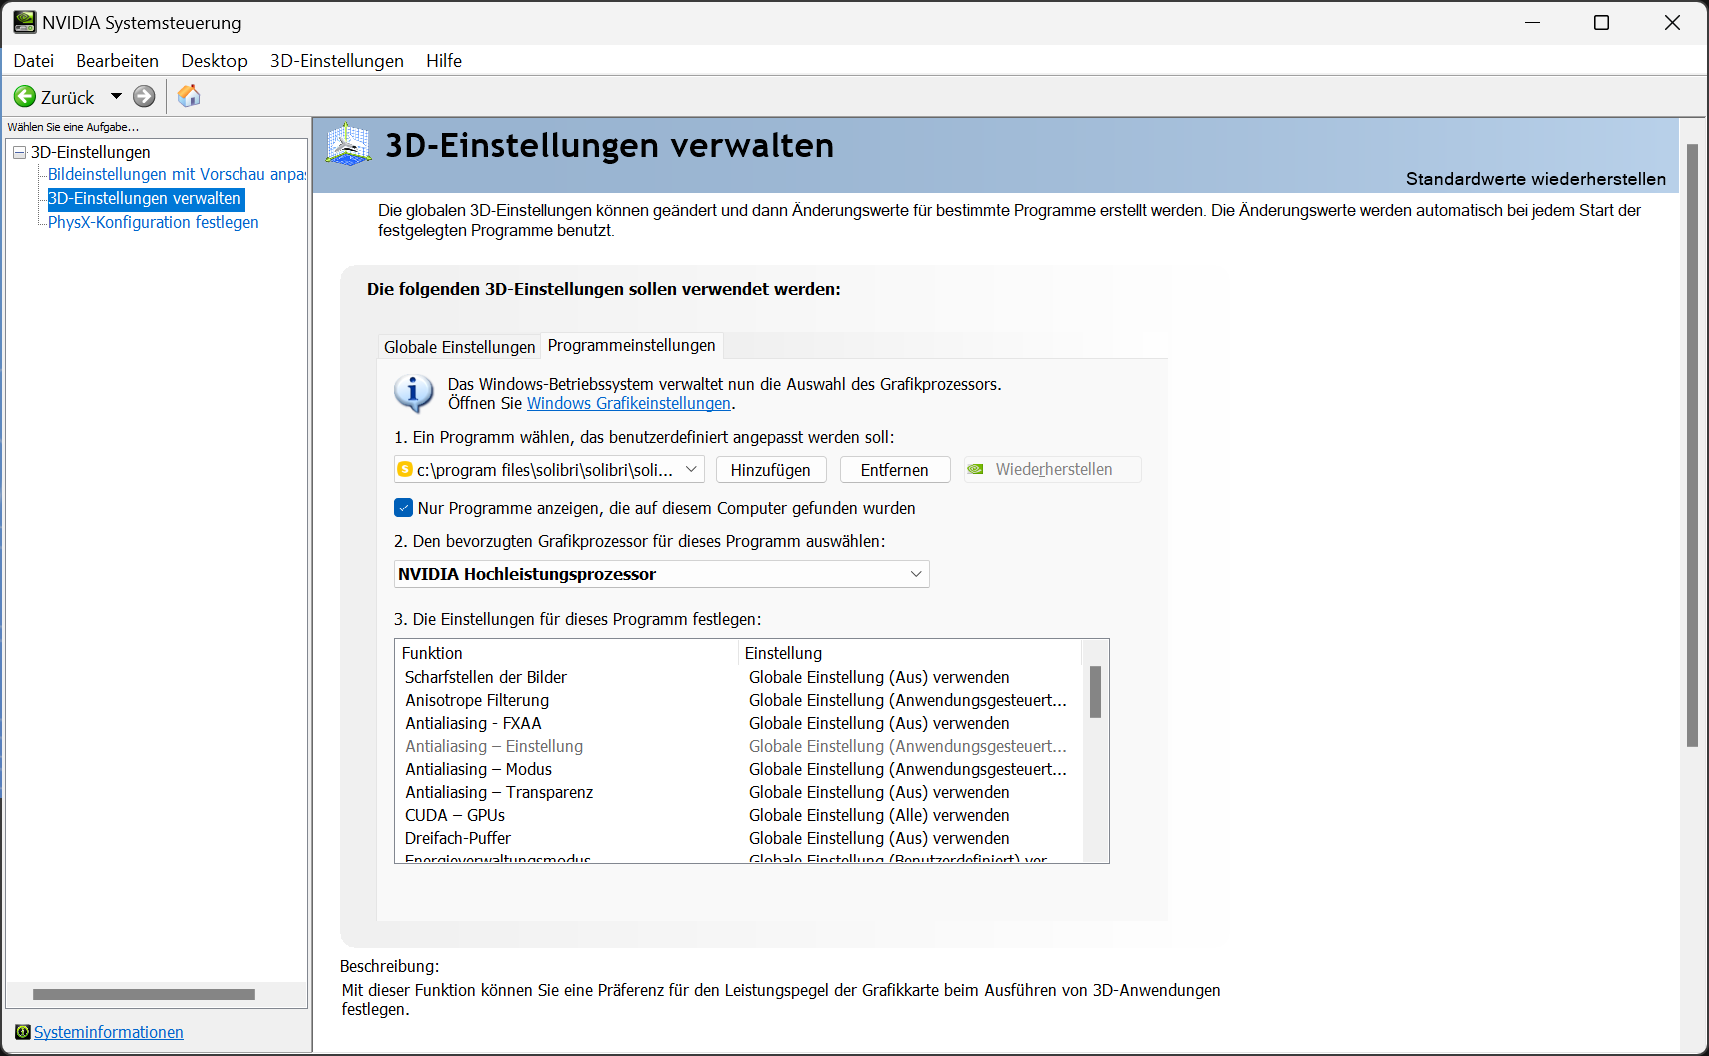Select the Antialiasing – Transparenz row
The width and height of the screenshot is (1709, 1056).
tap(738, 792)
